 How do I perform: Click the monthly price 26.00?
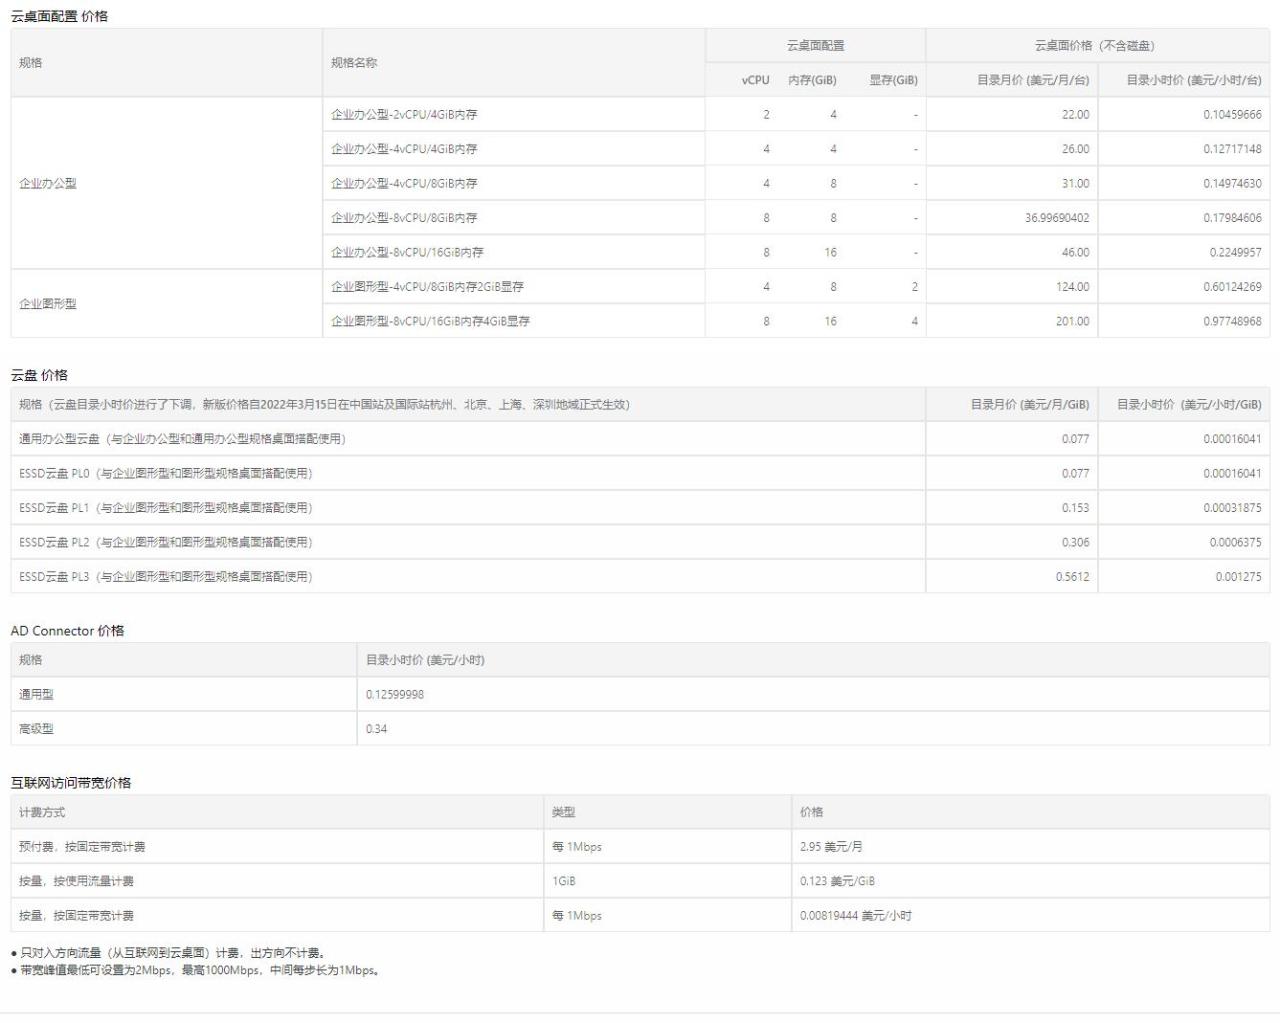(1075, 149)
